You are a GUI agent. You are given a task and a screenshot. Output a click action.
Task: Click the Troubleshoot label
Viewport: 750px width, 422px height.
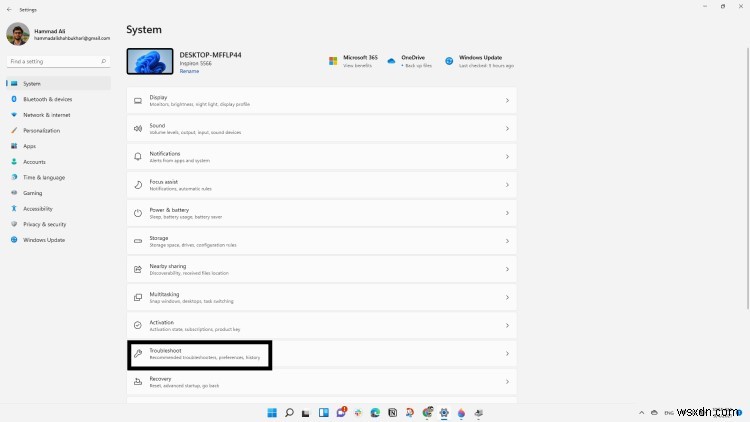click(165, 351)
